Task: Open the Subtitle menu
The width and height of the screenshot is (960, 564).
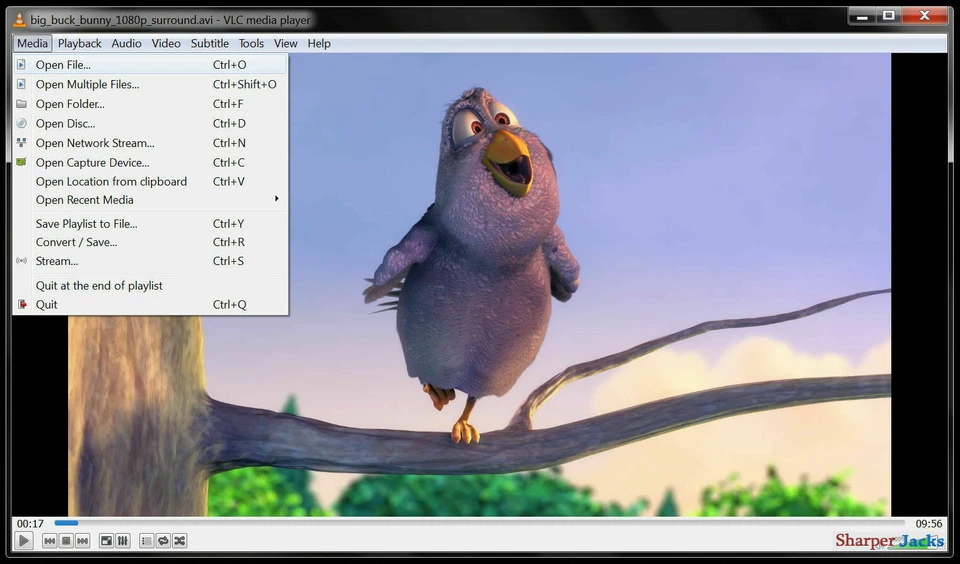Action: click(209, 43)
